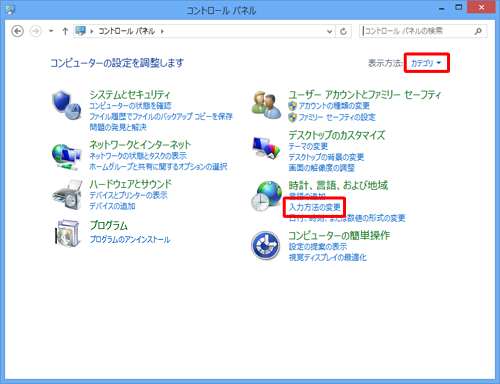This screenshot has height=384, width=500.
Task: Click the magnifier search icon
Action: 478,31
